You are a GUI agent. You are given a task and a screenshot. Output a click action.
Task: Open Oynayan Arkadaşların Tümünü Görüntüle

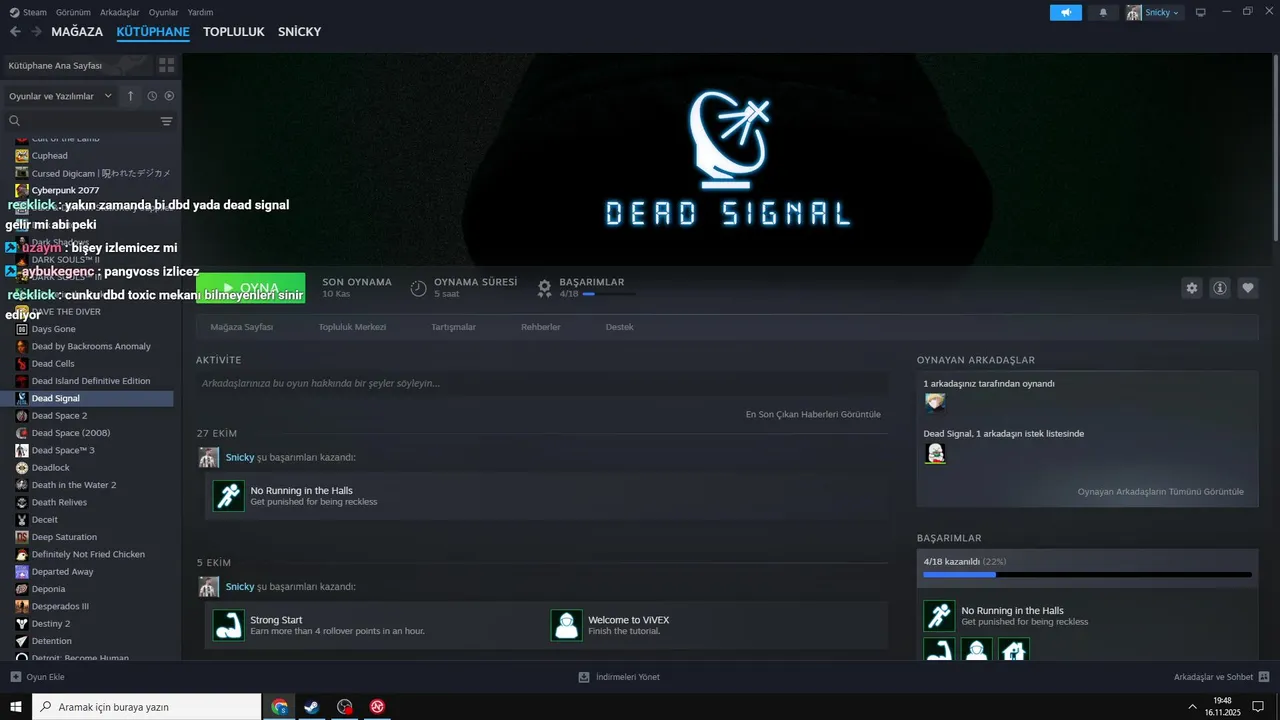(1161, 492)
